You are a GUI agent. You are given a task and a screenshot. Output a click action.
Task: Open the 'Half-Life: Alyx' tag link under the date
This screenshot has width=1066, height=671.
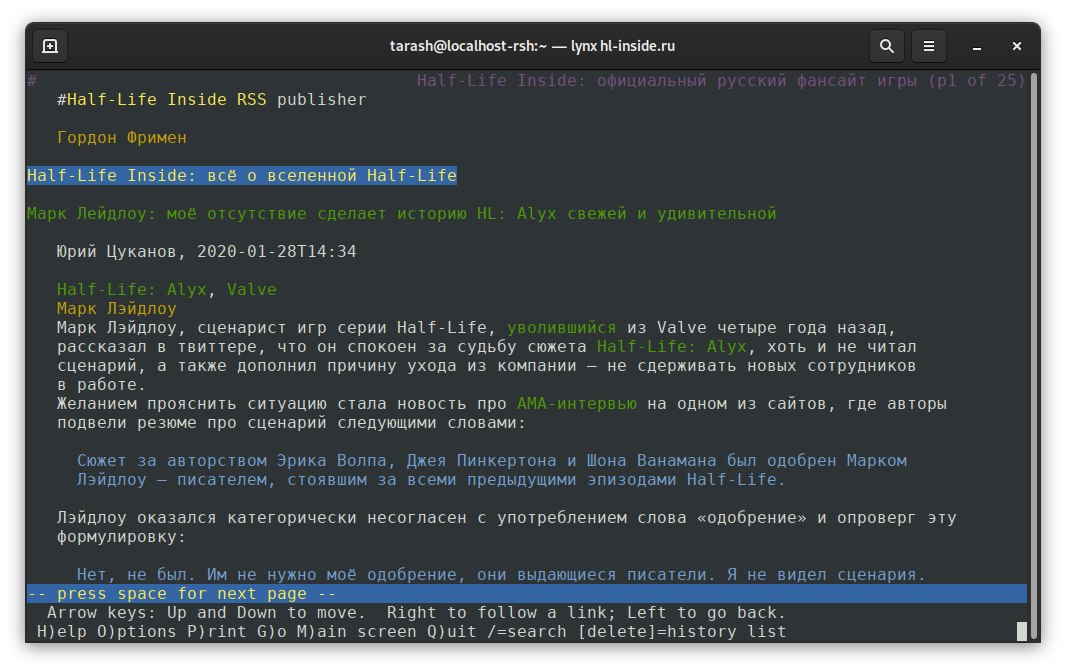click(x=132, y=290)
